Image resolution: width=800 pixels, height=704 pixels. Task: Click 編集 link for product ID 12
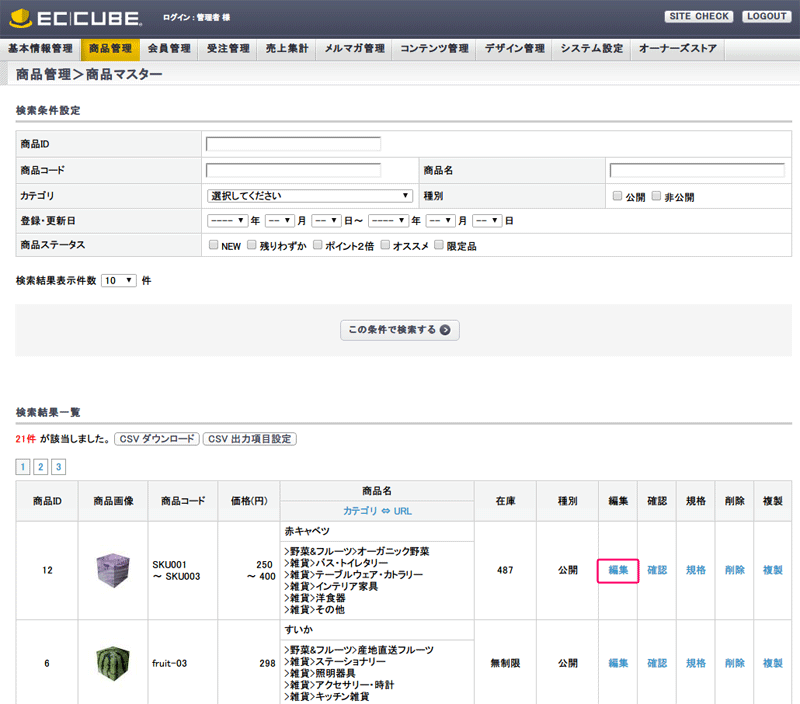[x=618, y=570]
